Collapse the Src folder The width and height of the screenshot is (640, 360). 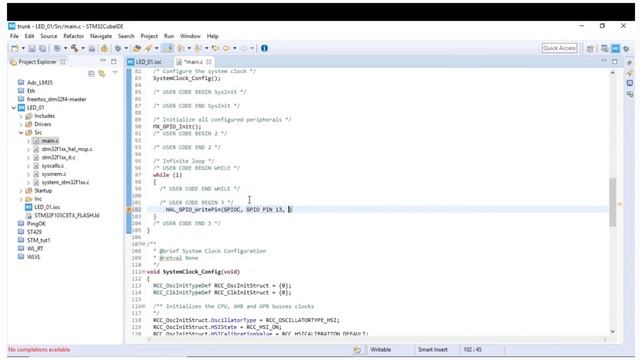[x=21, y=133]
